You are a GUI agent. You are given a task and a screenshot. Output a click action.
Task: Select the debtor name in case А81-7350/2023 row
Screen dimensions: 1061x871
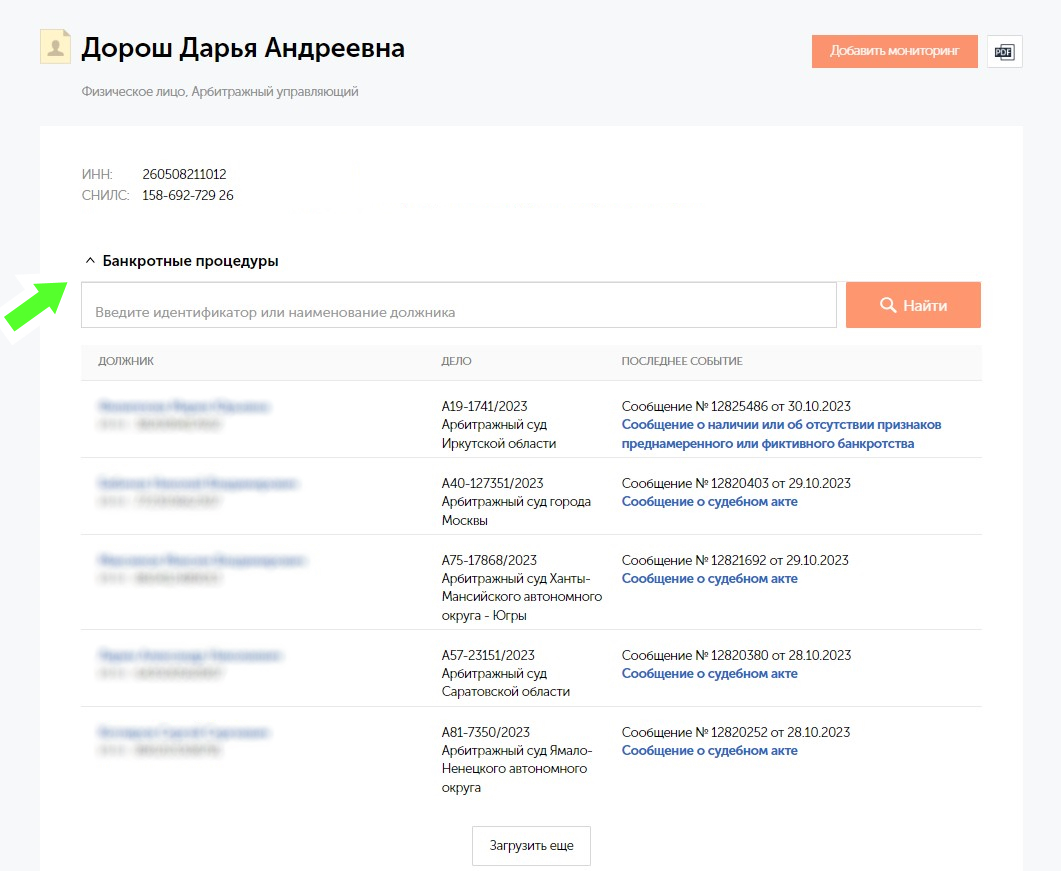point(184,733)
